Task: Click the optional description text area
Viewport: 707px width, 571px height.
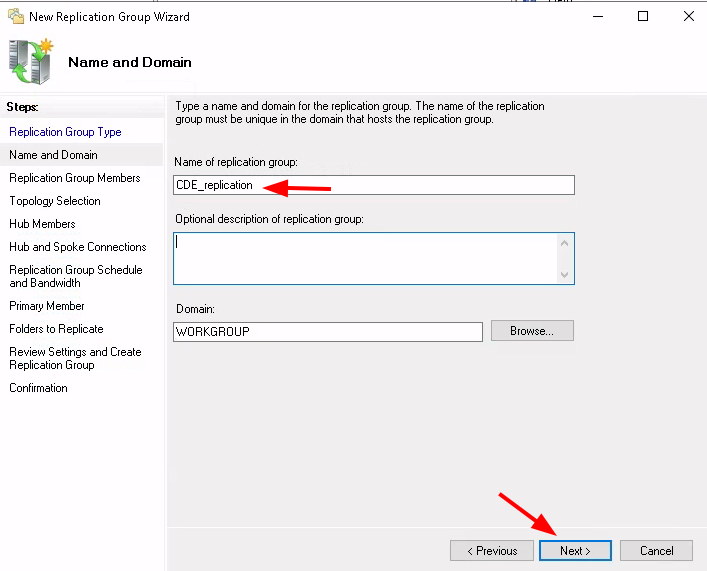Action: coord(365,258)
